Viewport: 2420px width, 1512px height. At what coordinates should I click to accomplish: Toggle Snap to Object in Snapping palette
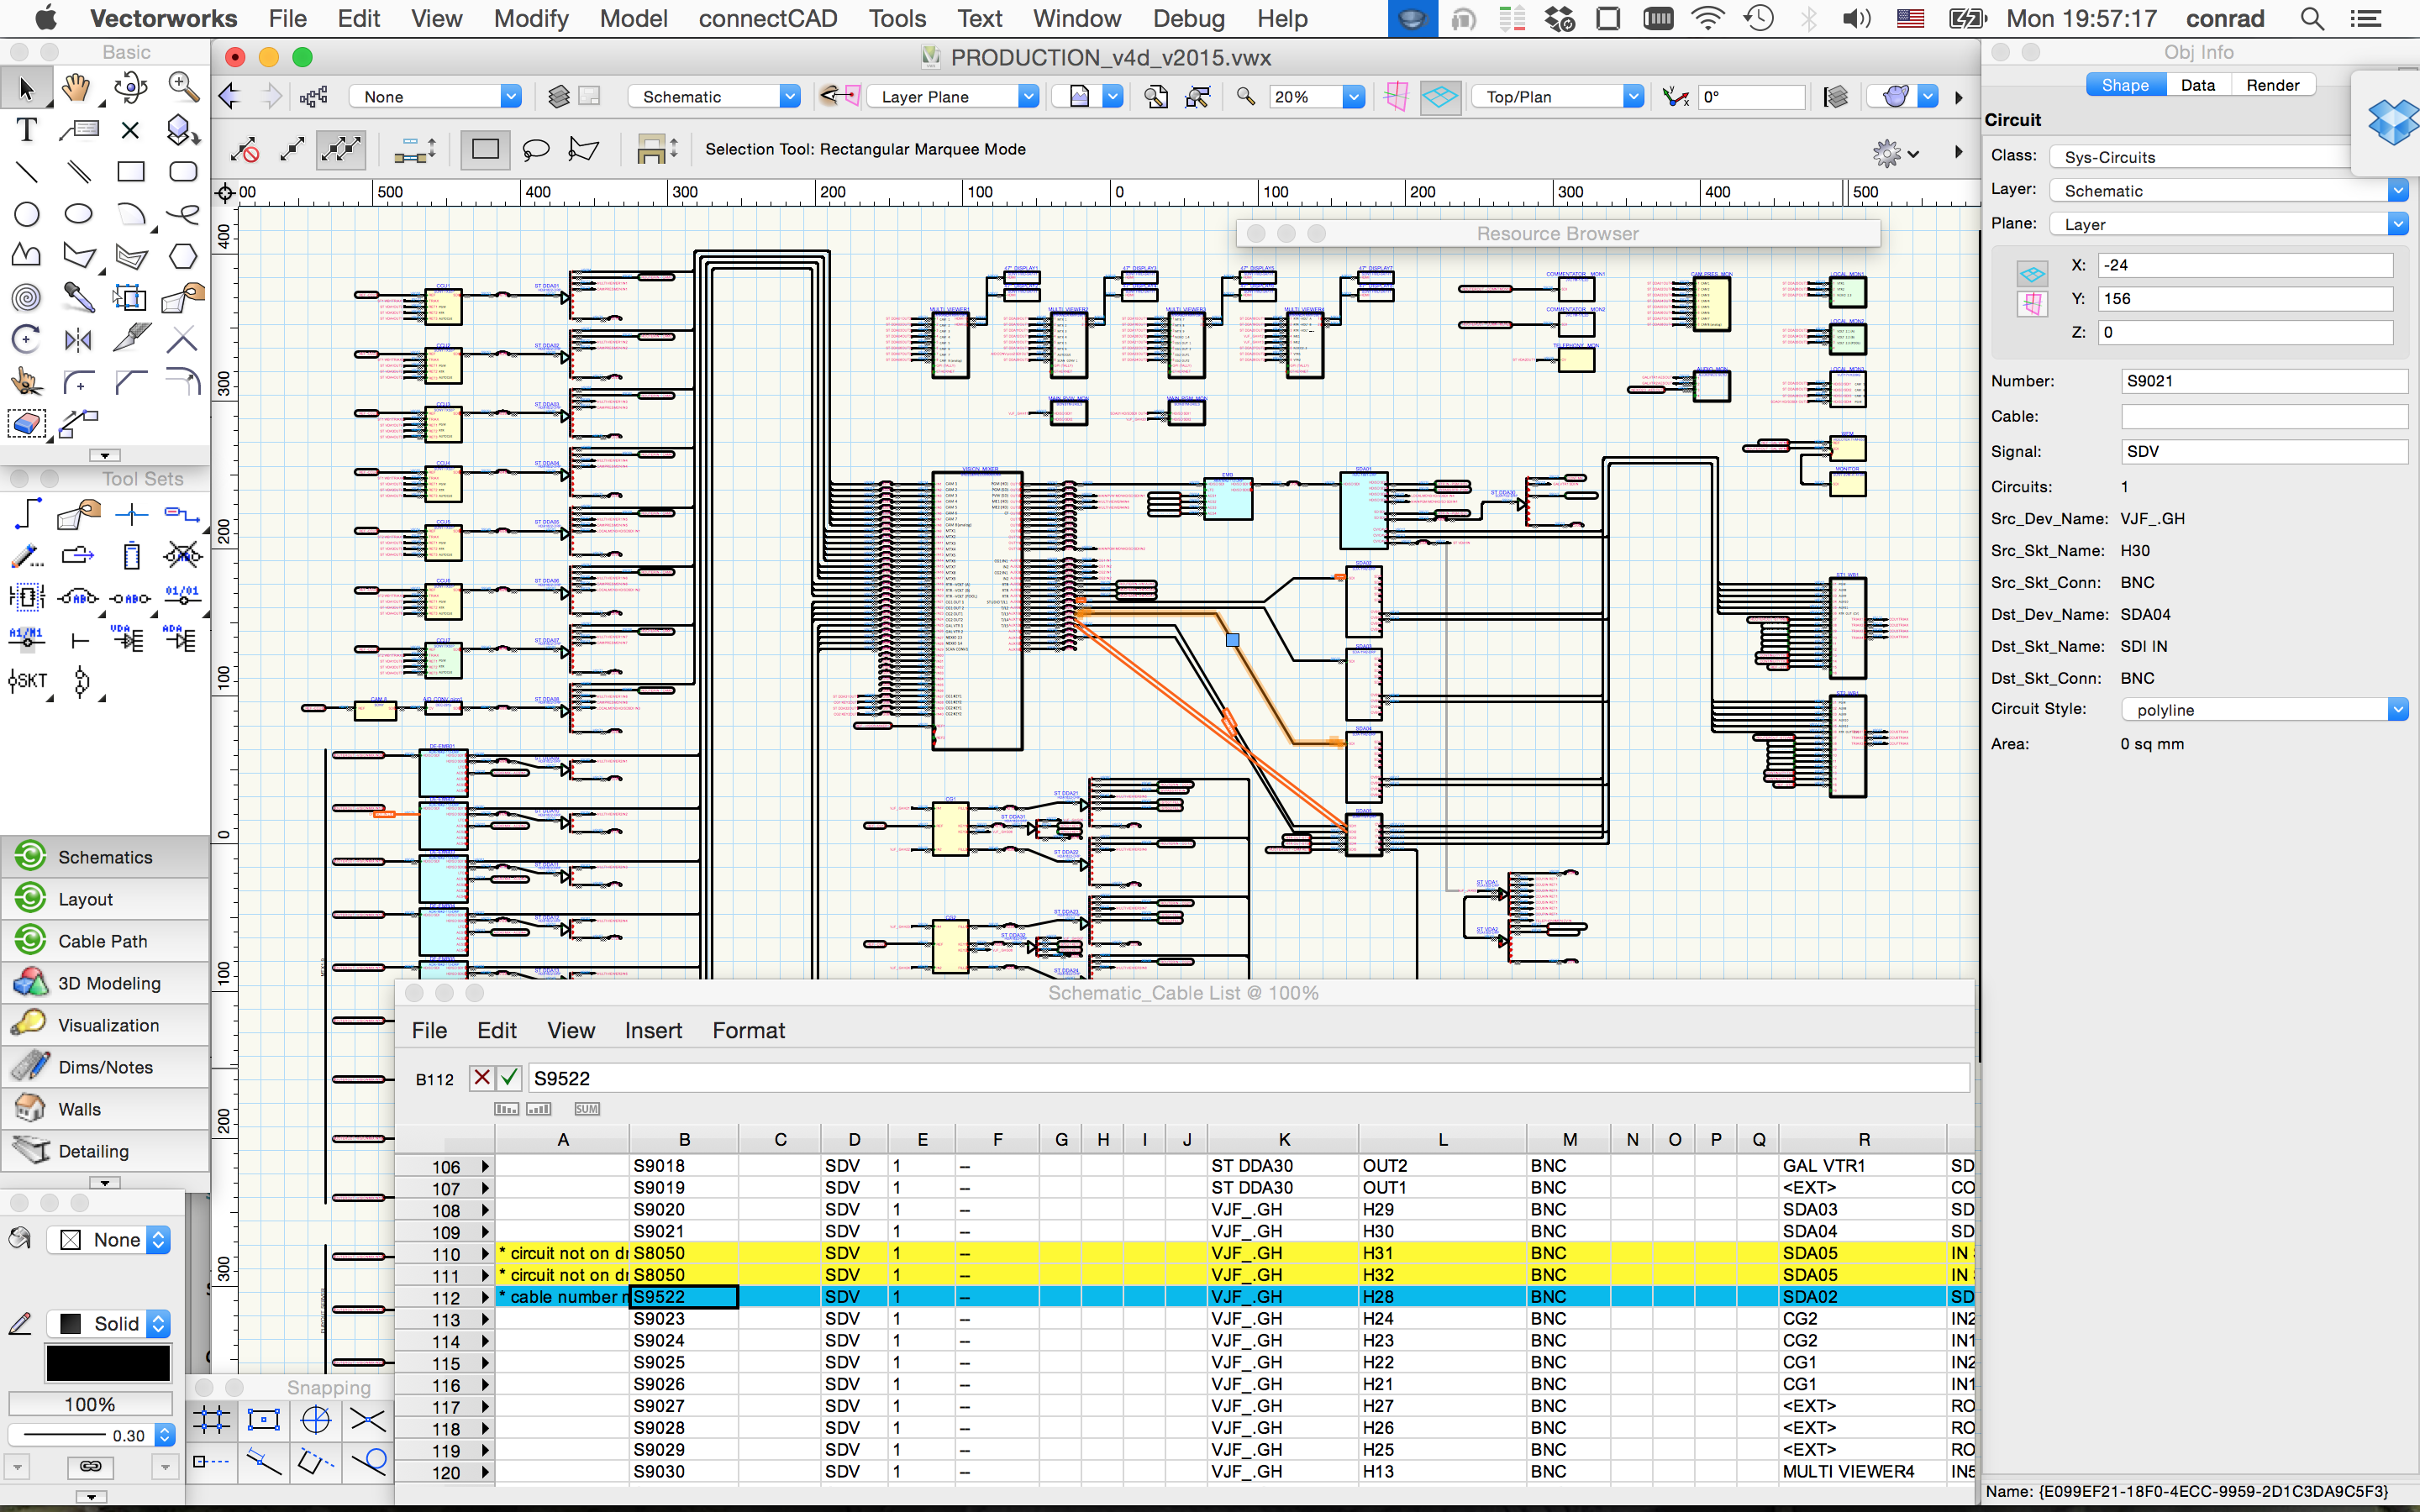click(264, 1419)
